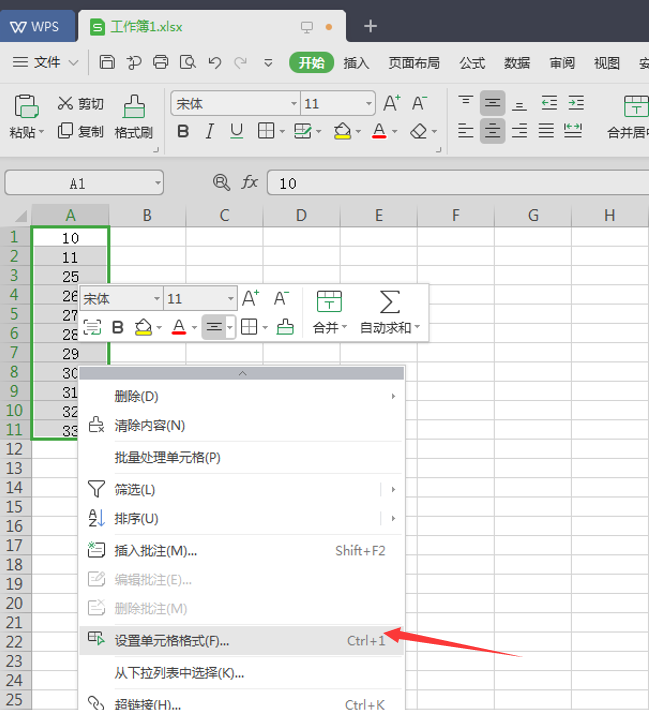Toggle Italic in ribbon
Screen dimensions: 650x710
tap(209, 131)
